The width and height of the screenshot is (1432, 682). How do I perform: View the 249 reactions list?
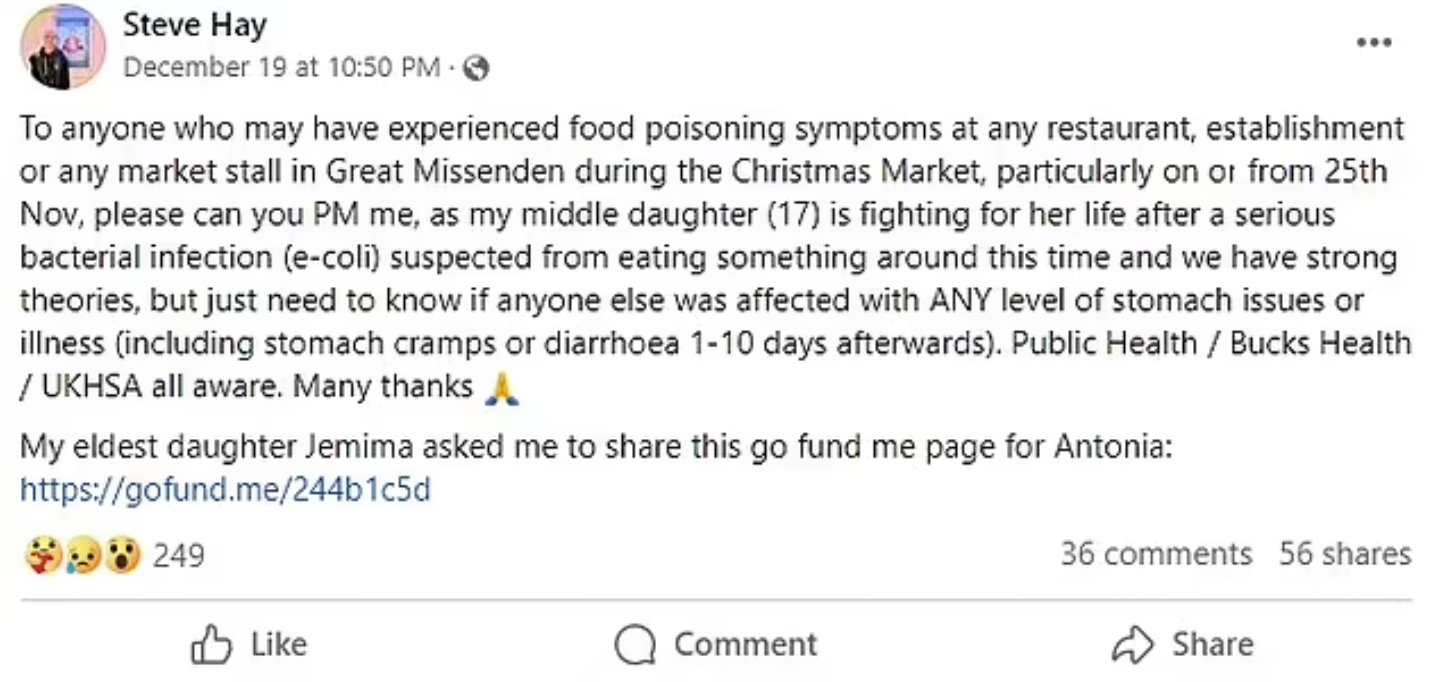[x=179, y=554]
